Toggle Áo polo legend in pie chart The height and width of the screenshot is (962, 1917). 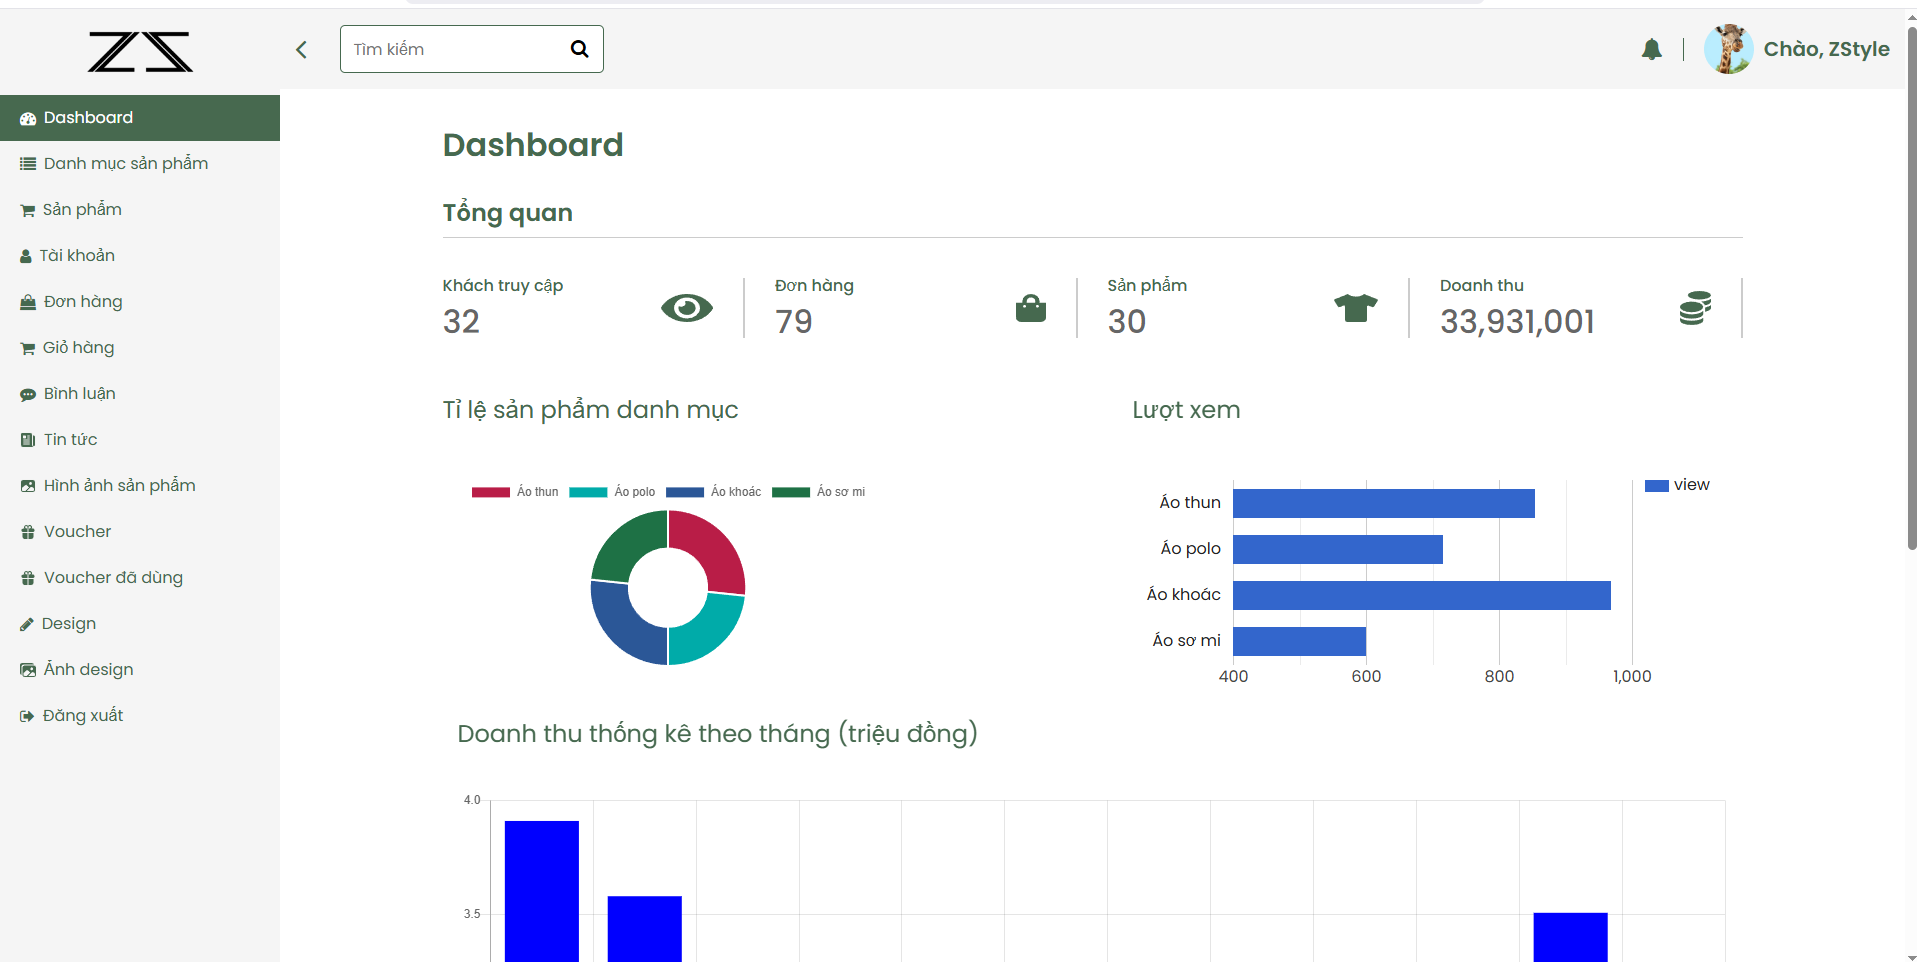coord(612,492)
